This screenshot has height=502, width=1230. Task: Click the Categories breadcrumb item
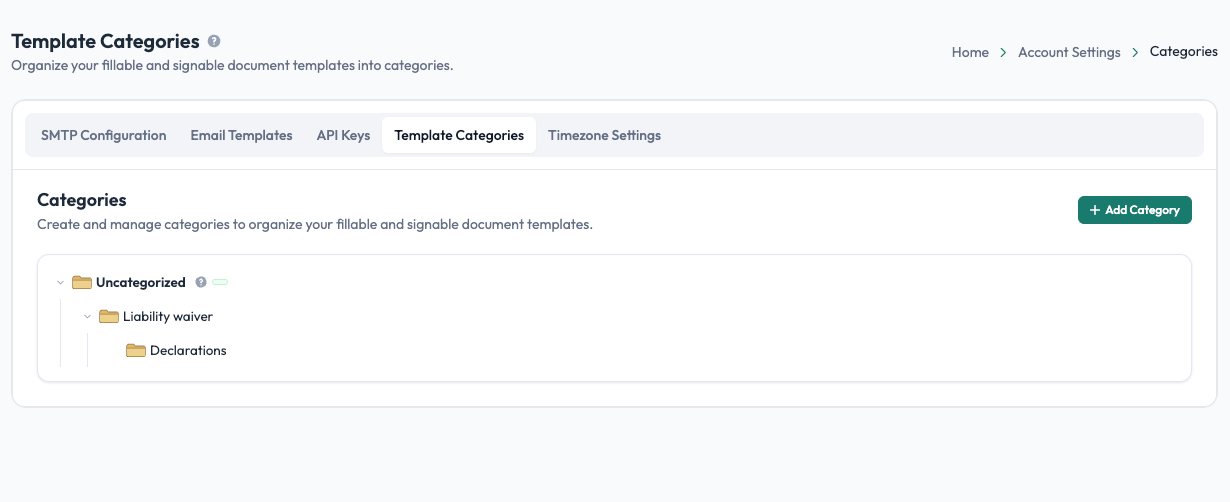pos(1184,52)
